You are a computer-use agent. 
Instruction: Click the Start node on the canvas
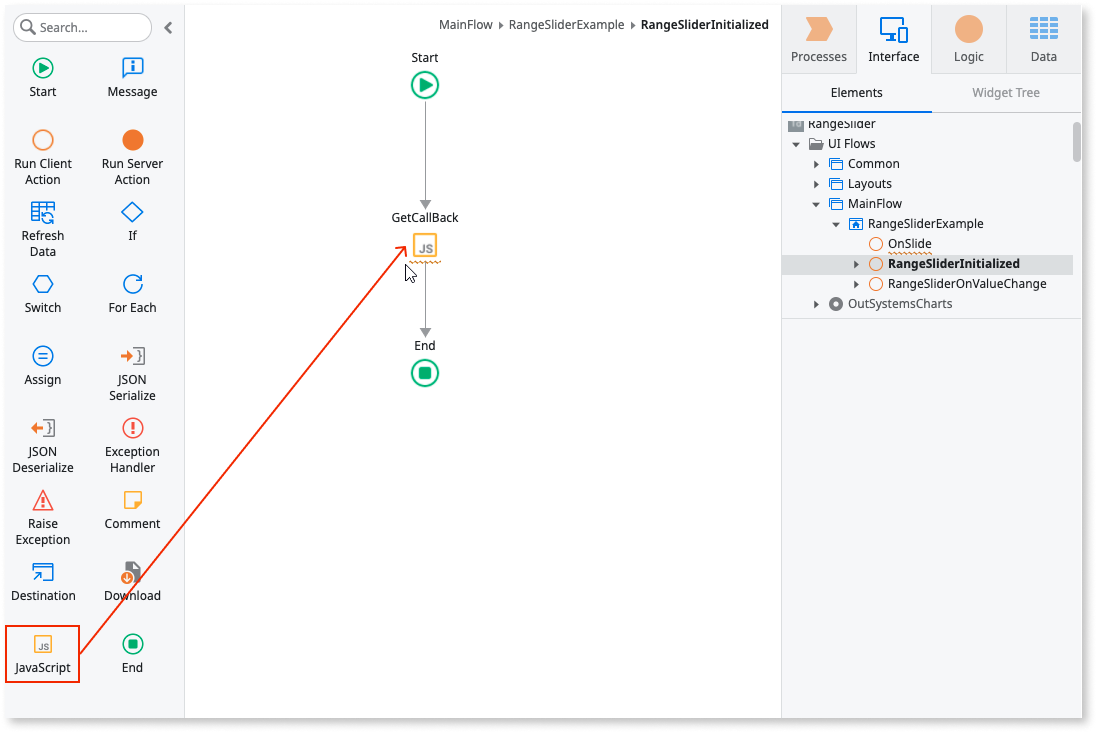424,85
